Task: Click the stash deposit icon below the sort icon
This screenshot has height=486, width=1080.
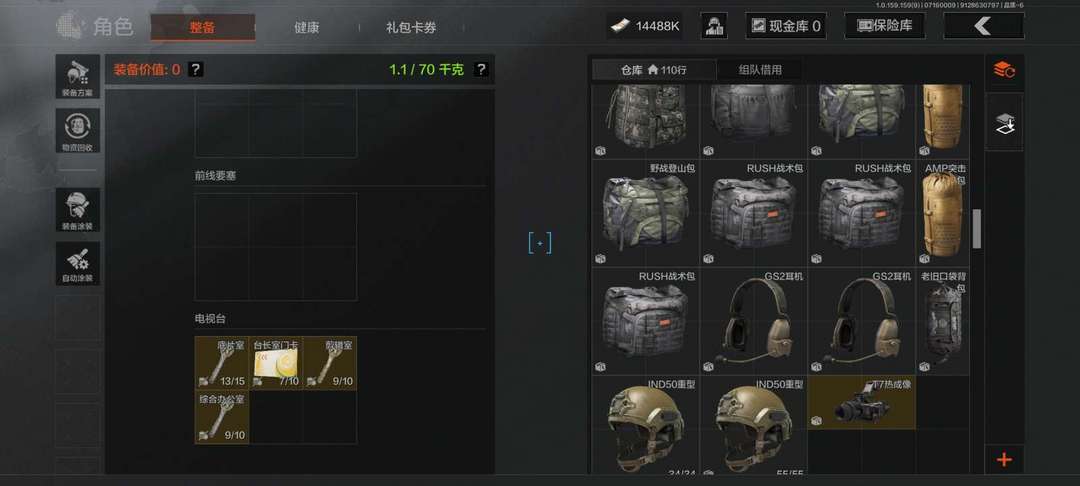Action: coord(1004,125)
